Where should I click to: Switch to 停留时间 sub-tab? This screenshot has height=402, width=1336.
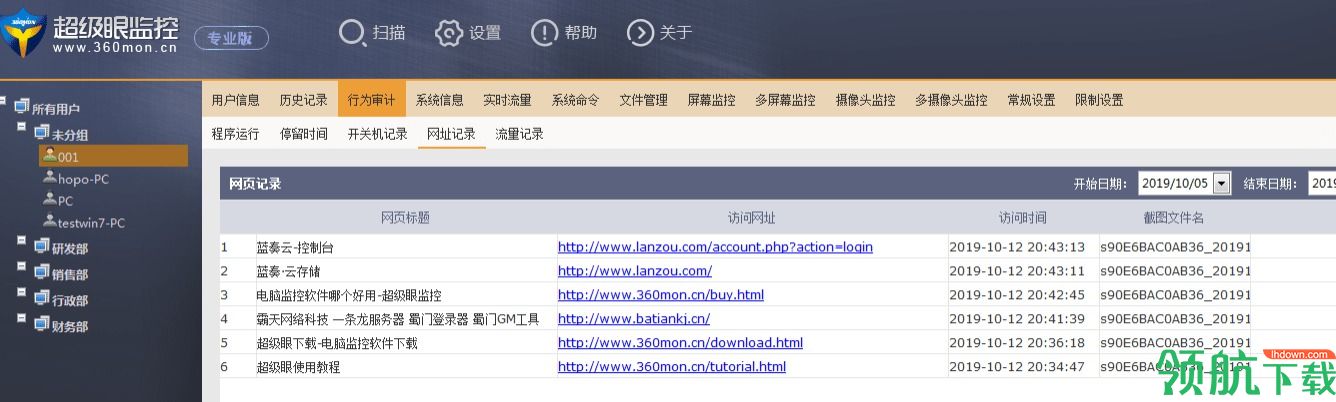click(304, 134)
